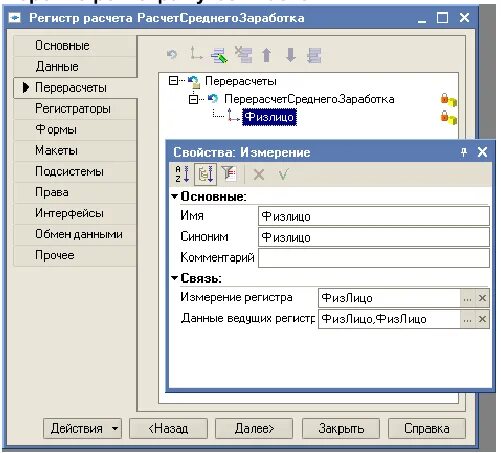The width and height of the screenshot is (501, 453).
Task: Open the Прочее tab
Action: [x=75, y=255]
